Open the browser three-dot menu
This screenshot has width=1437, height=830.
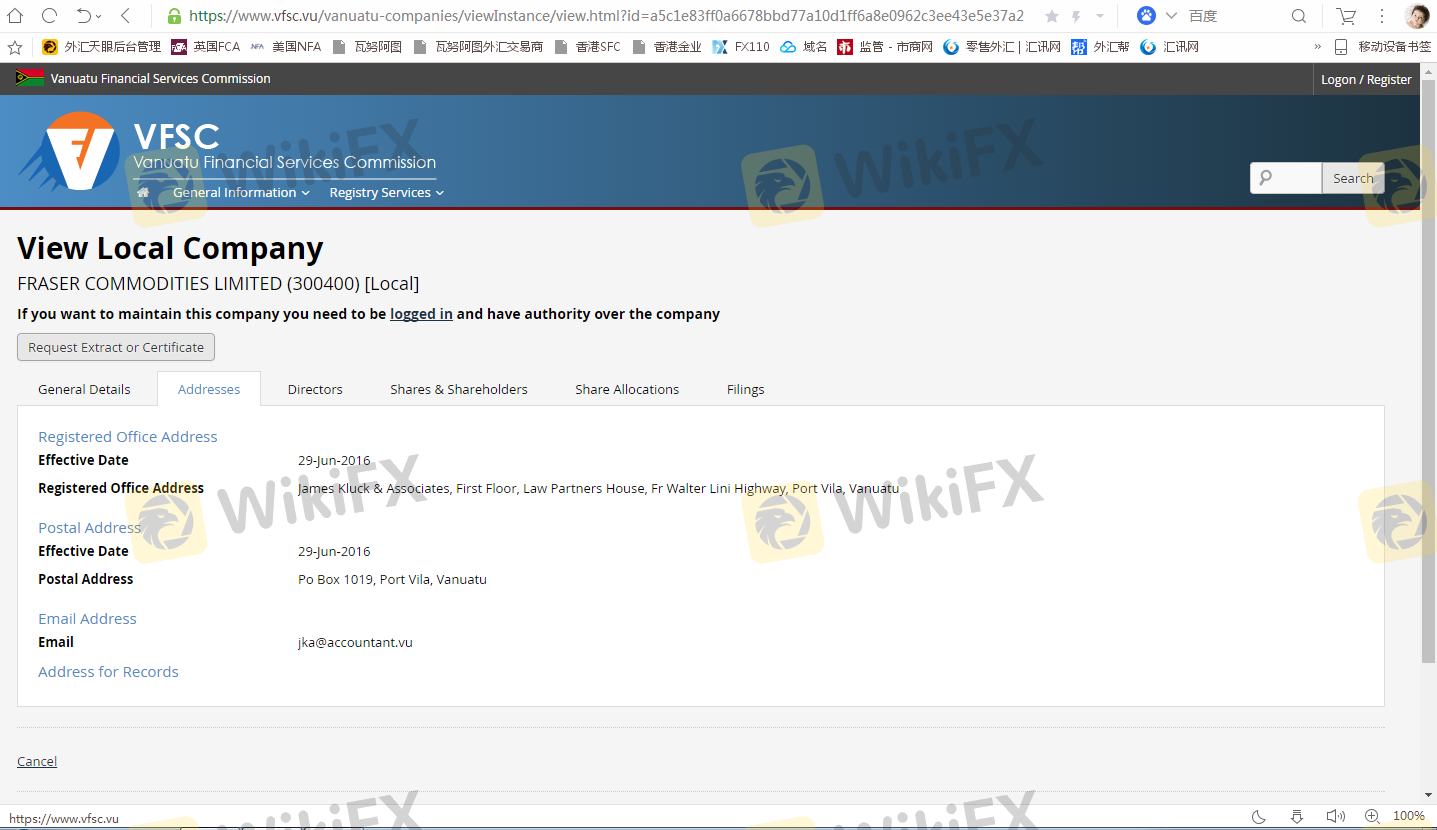(1382, 16)
